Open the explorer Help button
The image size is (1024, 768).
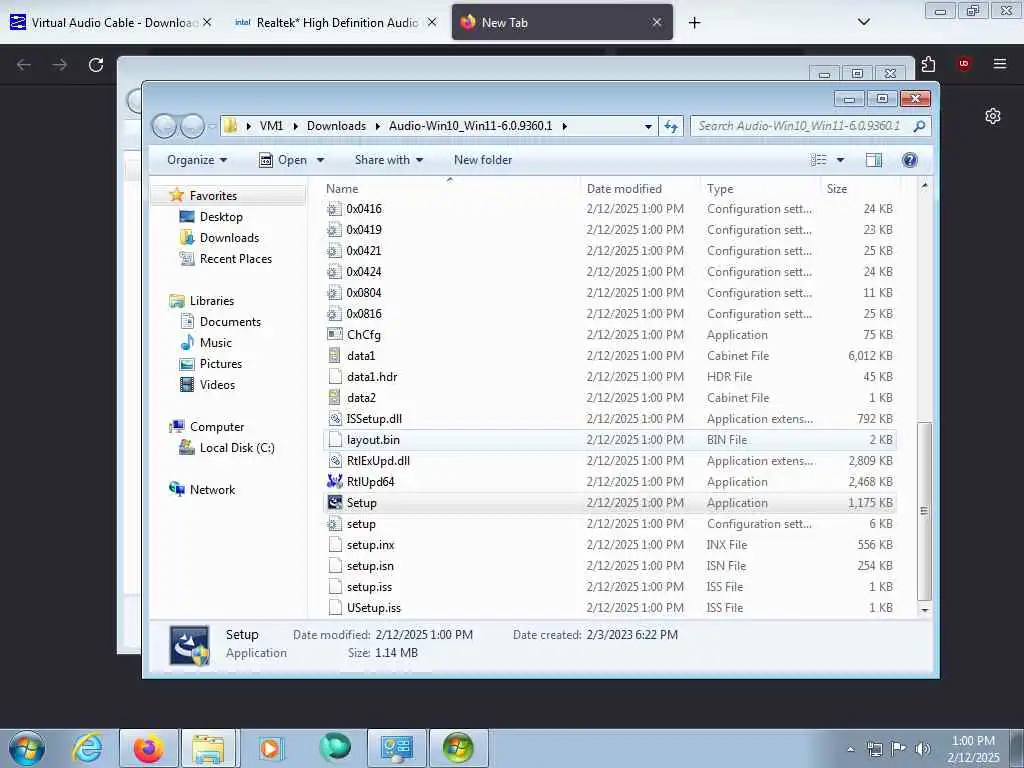tap(910, 160)
